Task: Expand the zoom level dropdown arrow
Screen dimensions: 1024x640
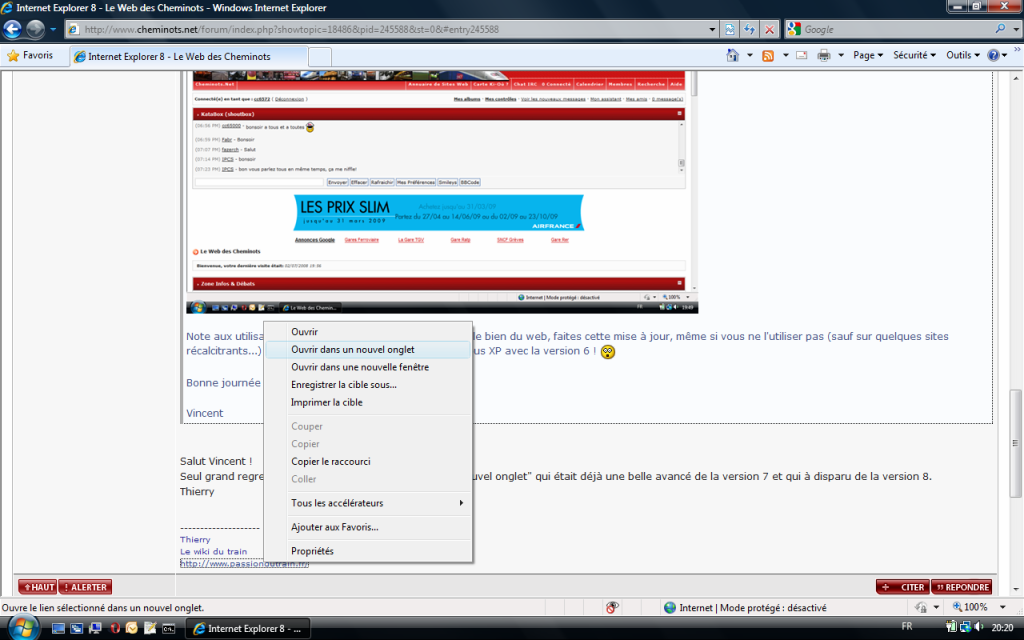Action: [x=1002, y=608]
